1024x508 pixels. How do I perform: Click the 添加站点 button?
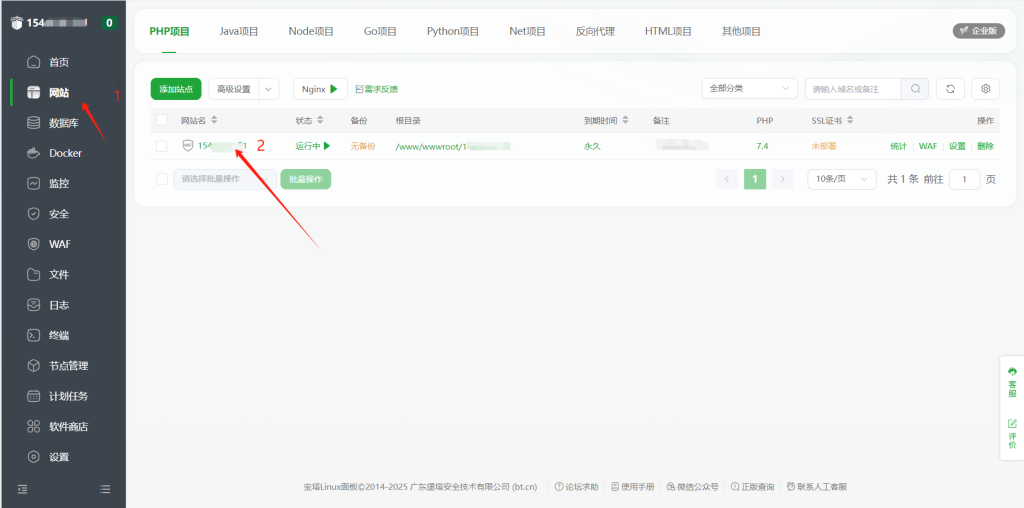176,89
